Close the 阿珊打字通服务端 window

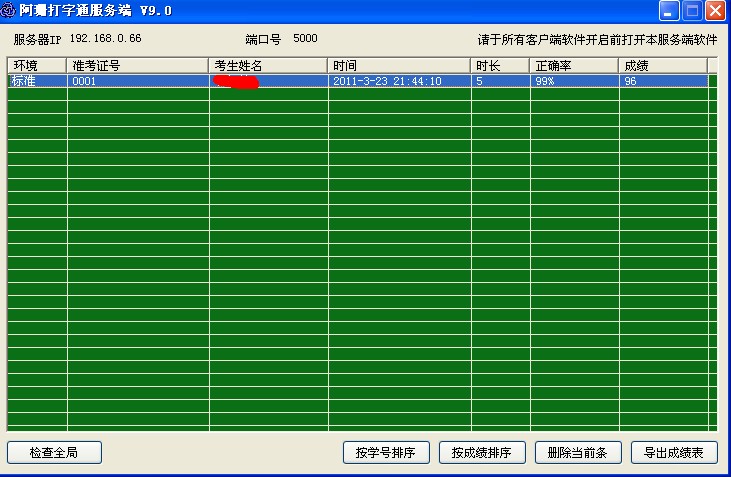coord(715,11)
